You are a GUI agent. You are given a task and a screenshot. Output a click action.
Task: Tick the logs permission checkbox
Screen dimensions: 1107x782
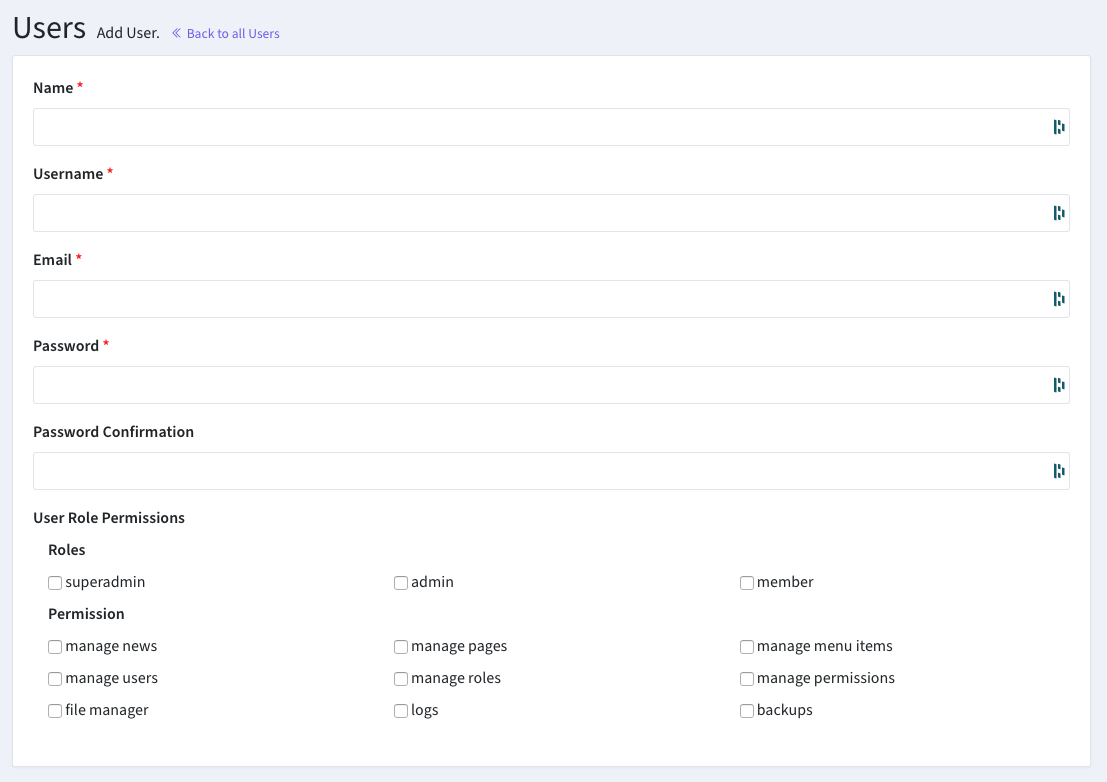[401, 711]
